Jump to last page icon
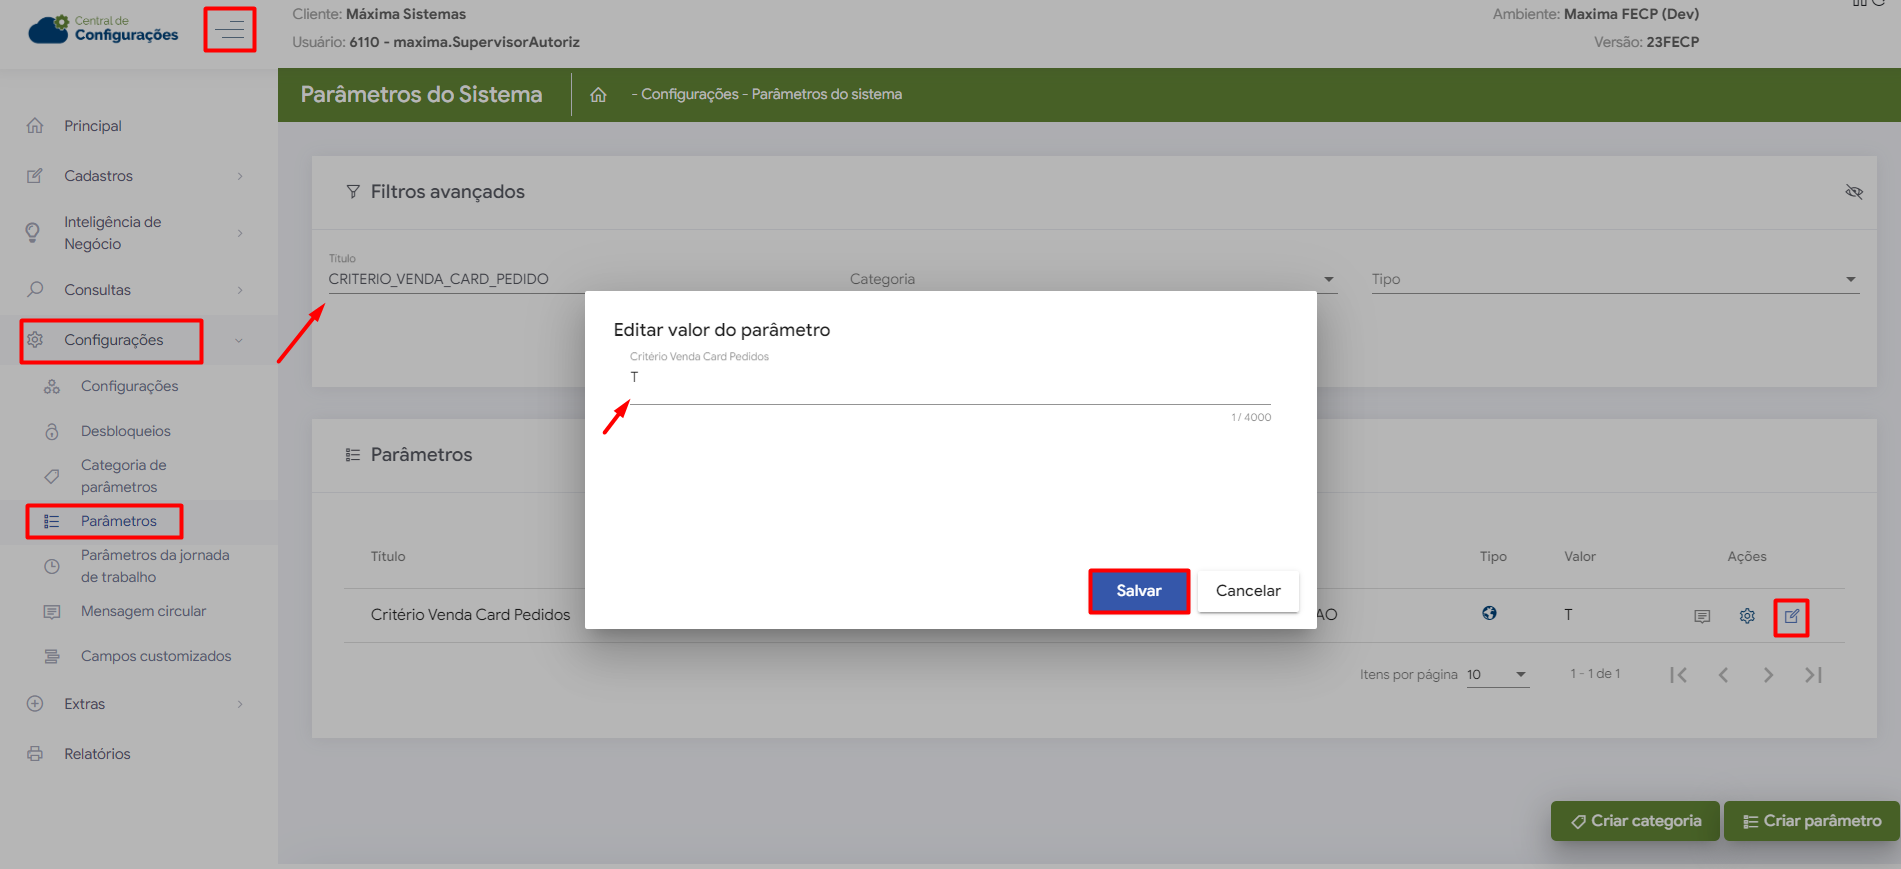 click(1813, 675)
